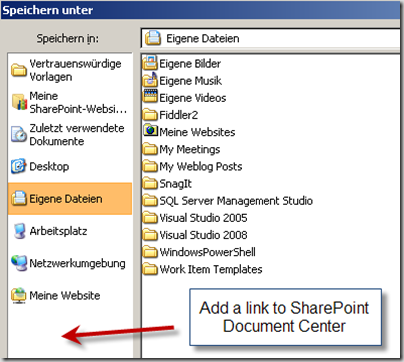The width and height of the screenshot is (404, 362).
Task: Click the Eigene Dateien sidebar icon
Action: pos(19,198)
